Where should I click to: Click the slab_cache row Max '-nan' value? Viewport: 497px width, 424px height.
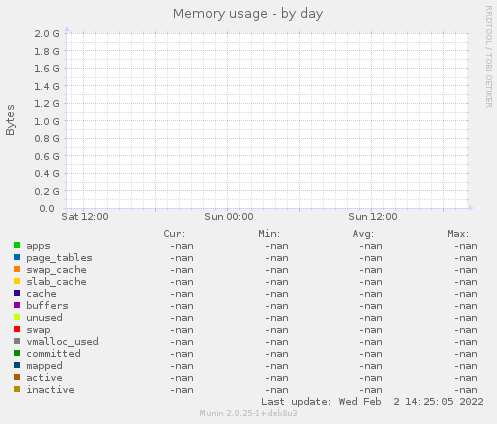[466, 282]
